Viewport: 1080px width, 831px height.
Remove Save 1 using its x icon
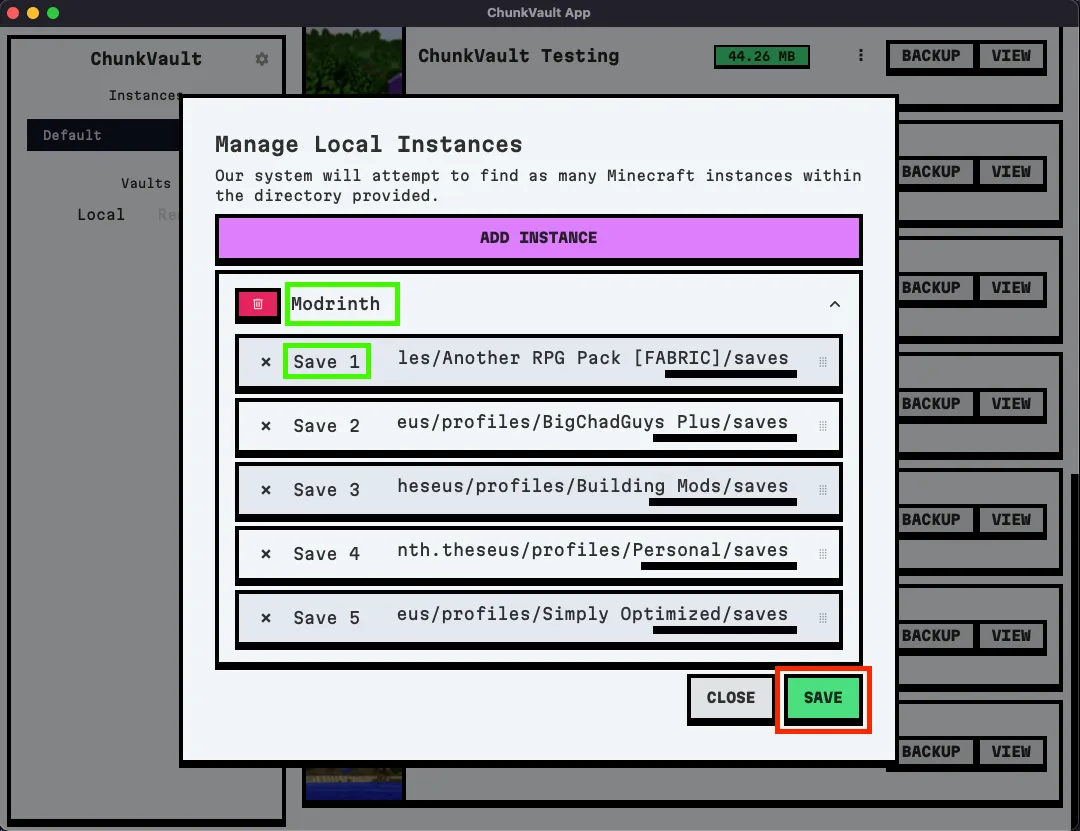coord(266,363)
